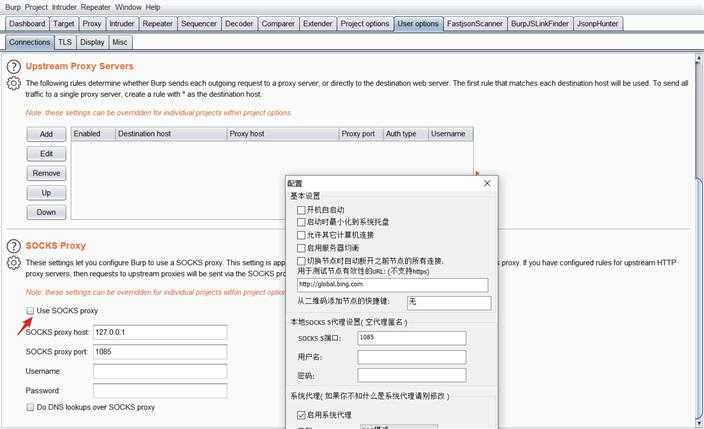Switch to the Target tab

[x=64, y=24]
